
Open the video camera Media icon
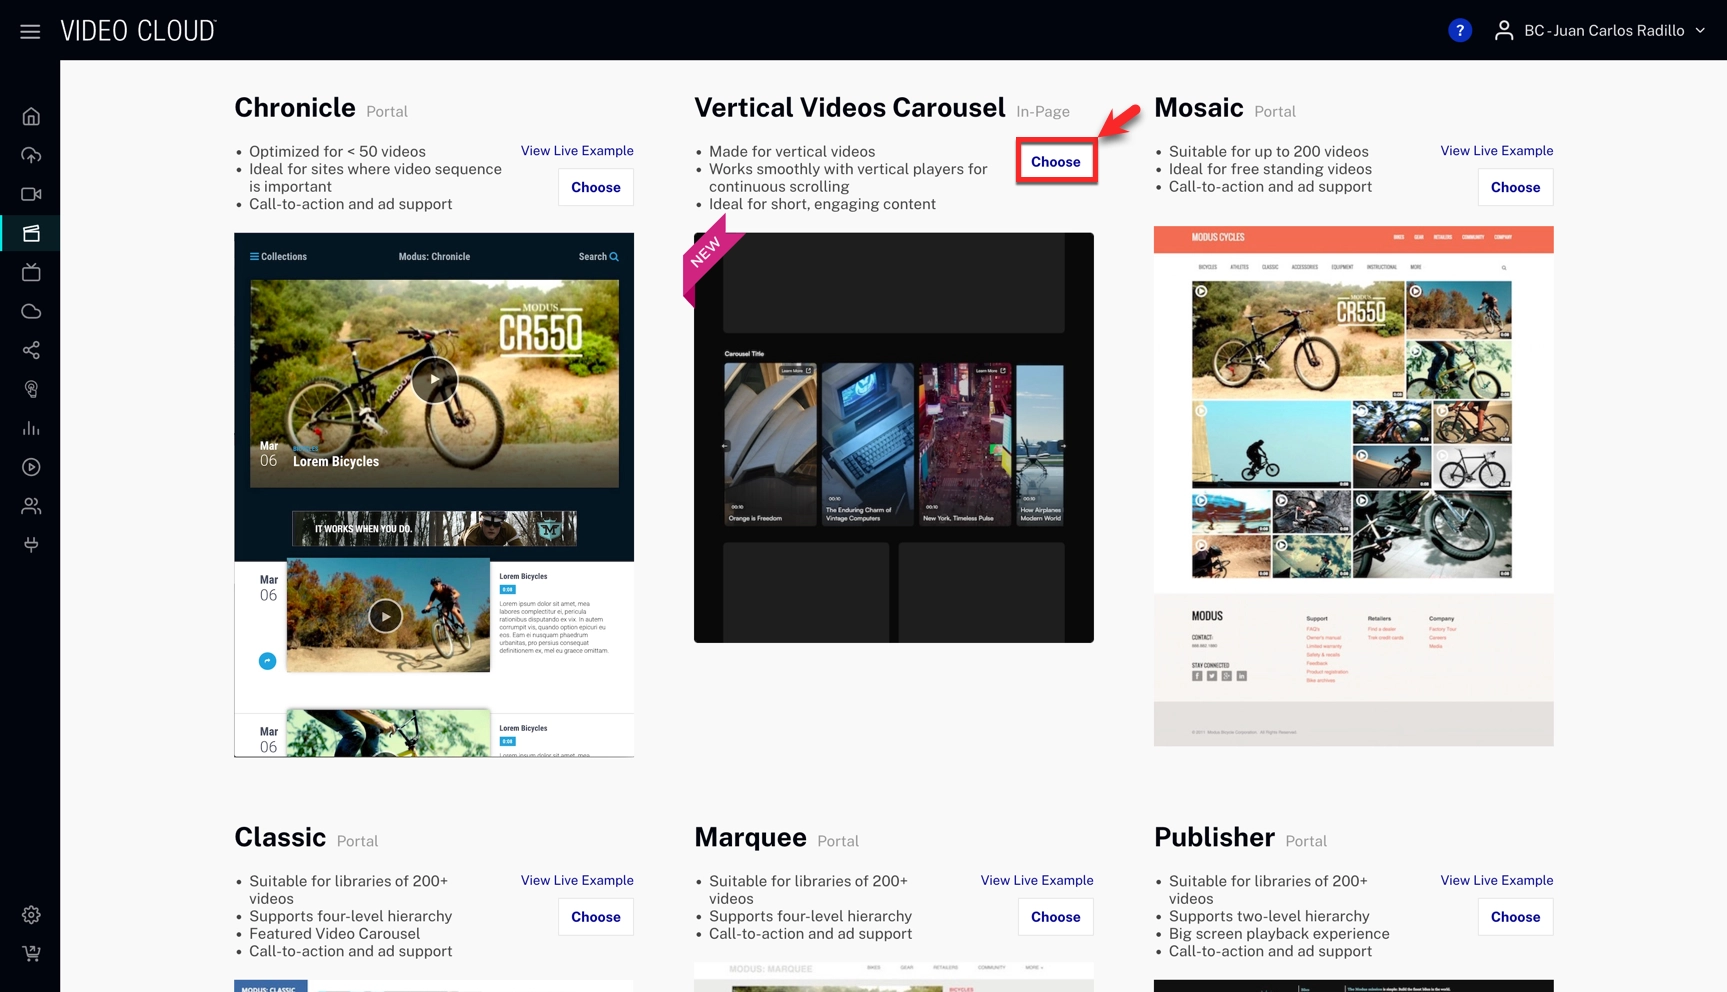click(x=31, y=194)
